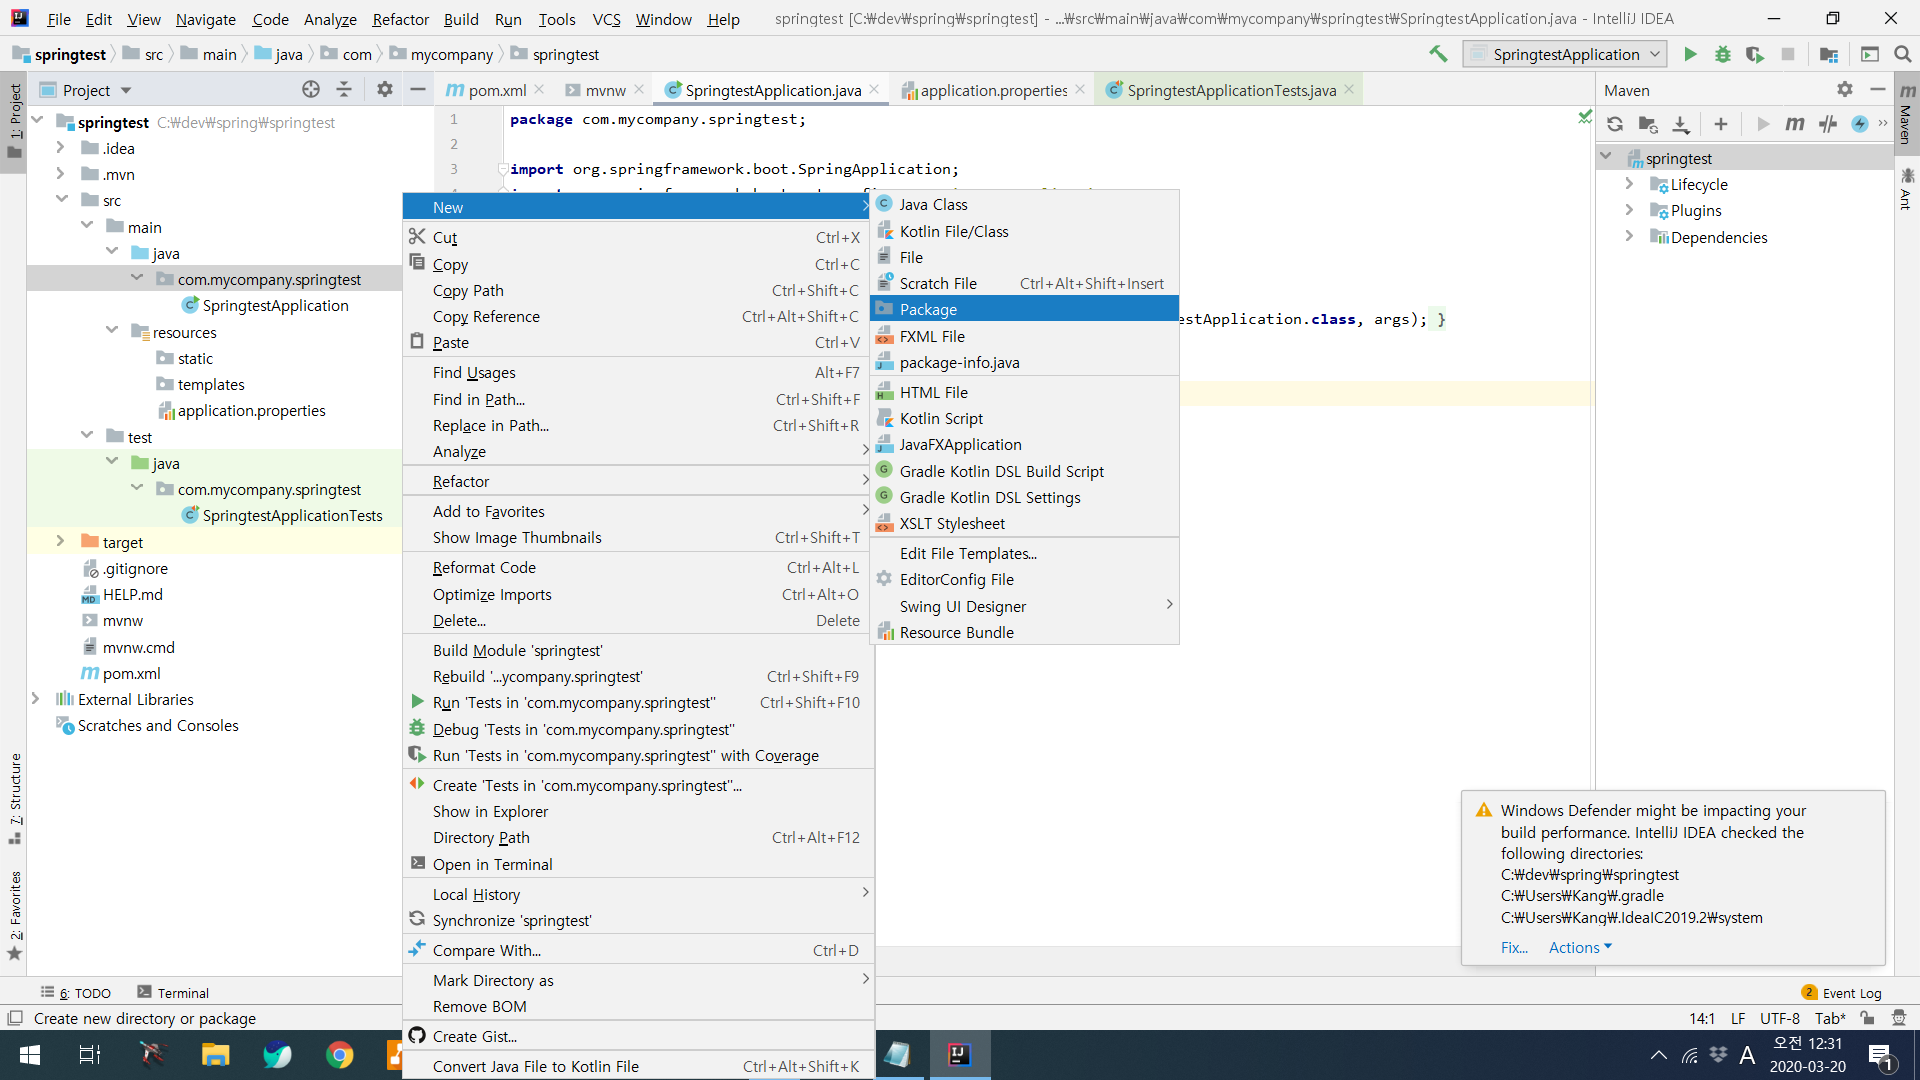The width and height of the screenshot is (1920, 1080).
Task: Open the Favorites side tool window
Action: 15,914
